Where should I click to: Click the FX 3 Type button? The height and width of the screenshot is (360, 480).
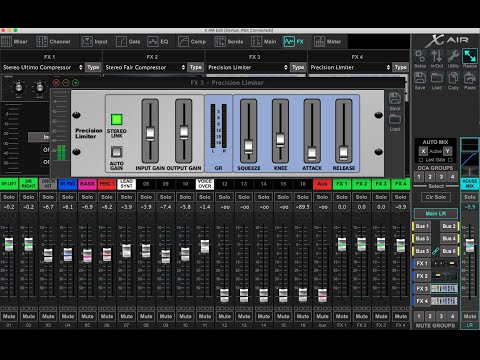(298, 67)
